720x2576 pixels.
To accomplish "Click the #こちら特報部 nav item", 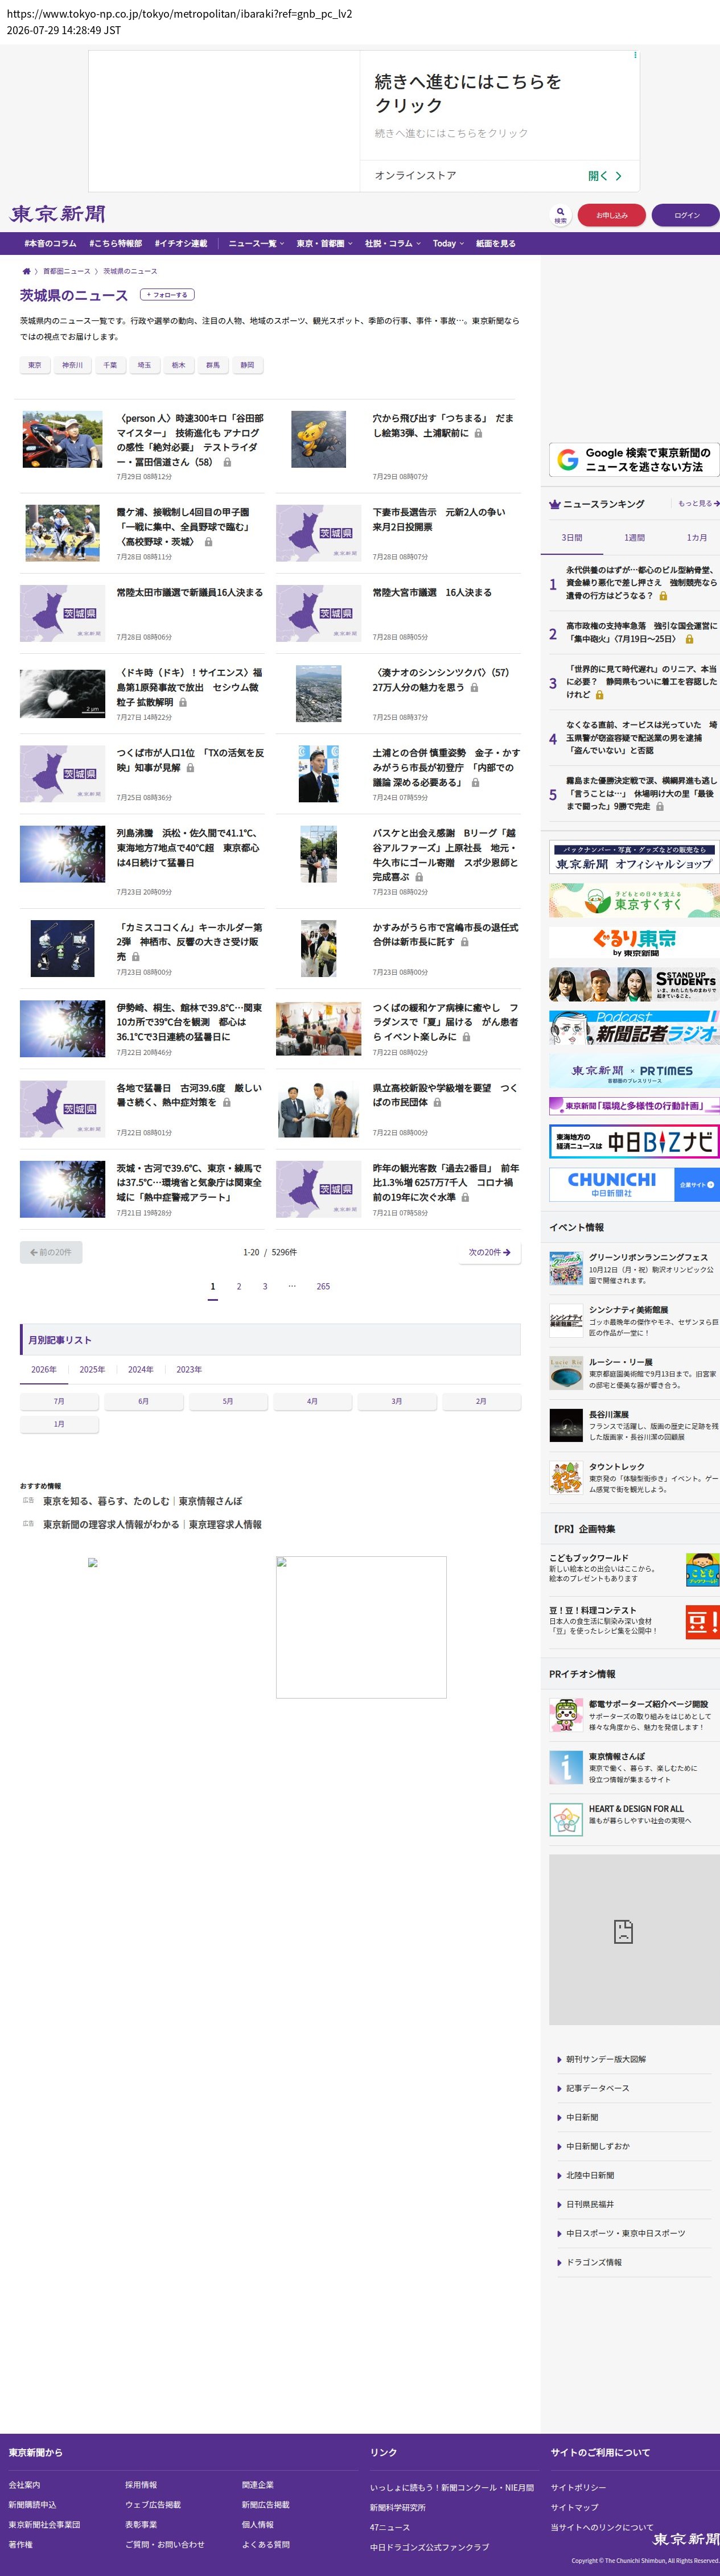I will pyautogui.click(x=115, y=243).
